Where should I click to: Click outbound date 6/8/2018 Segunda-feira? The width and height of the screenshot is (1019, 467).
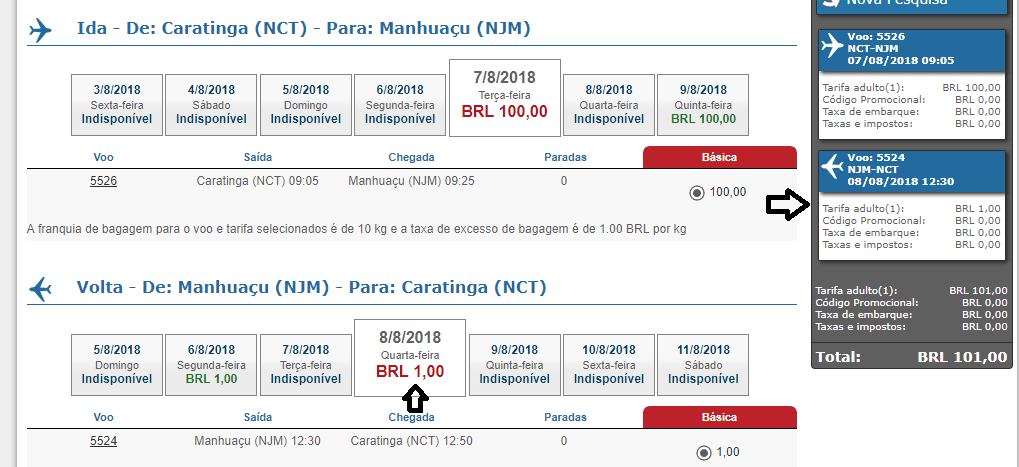[400, 105]
